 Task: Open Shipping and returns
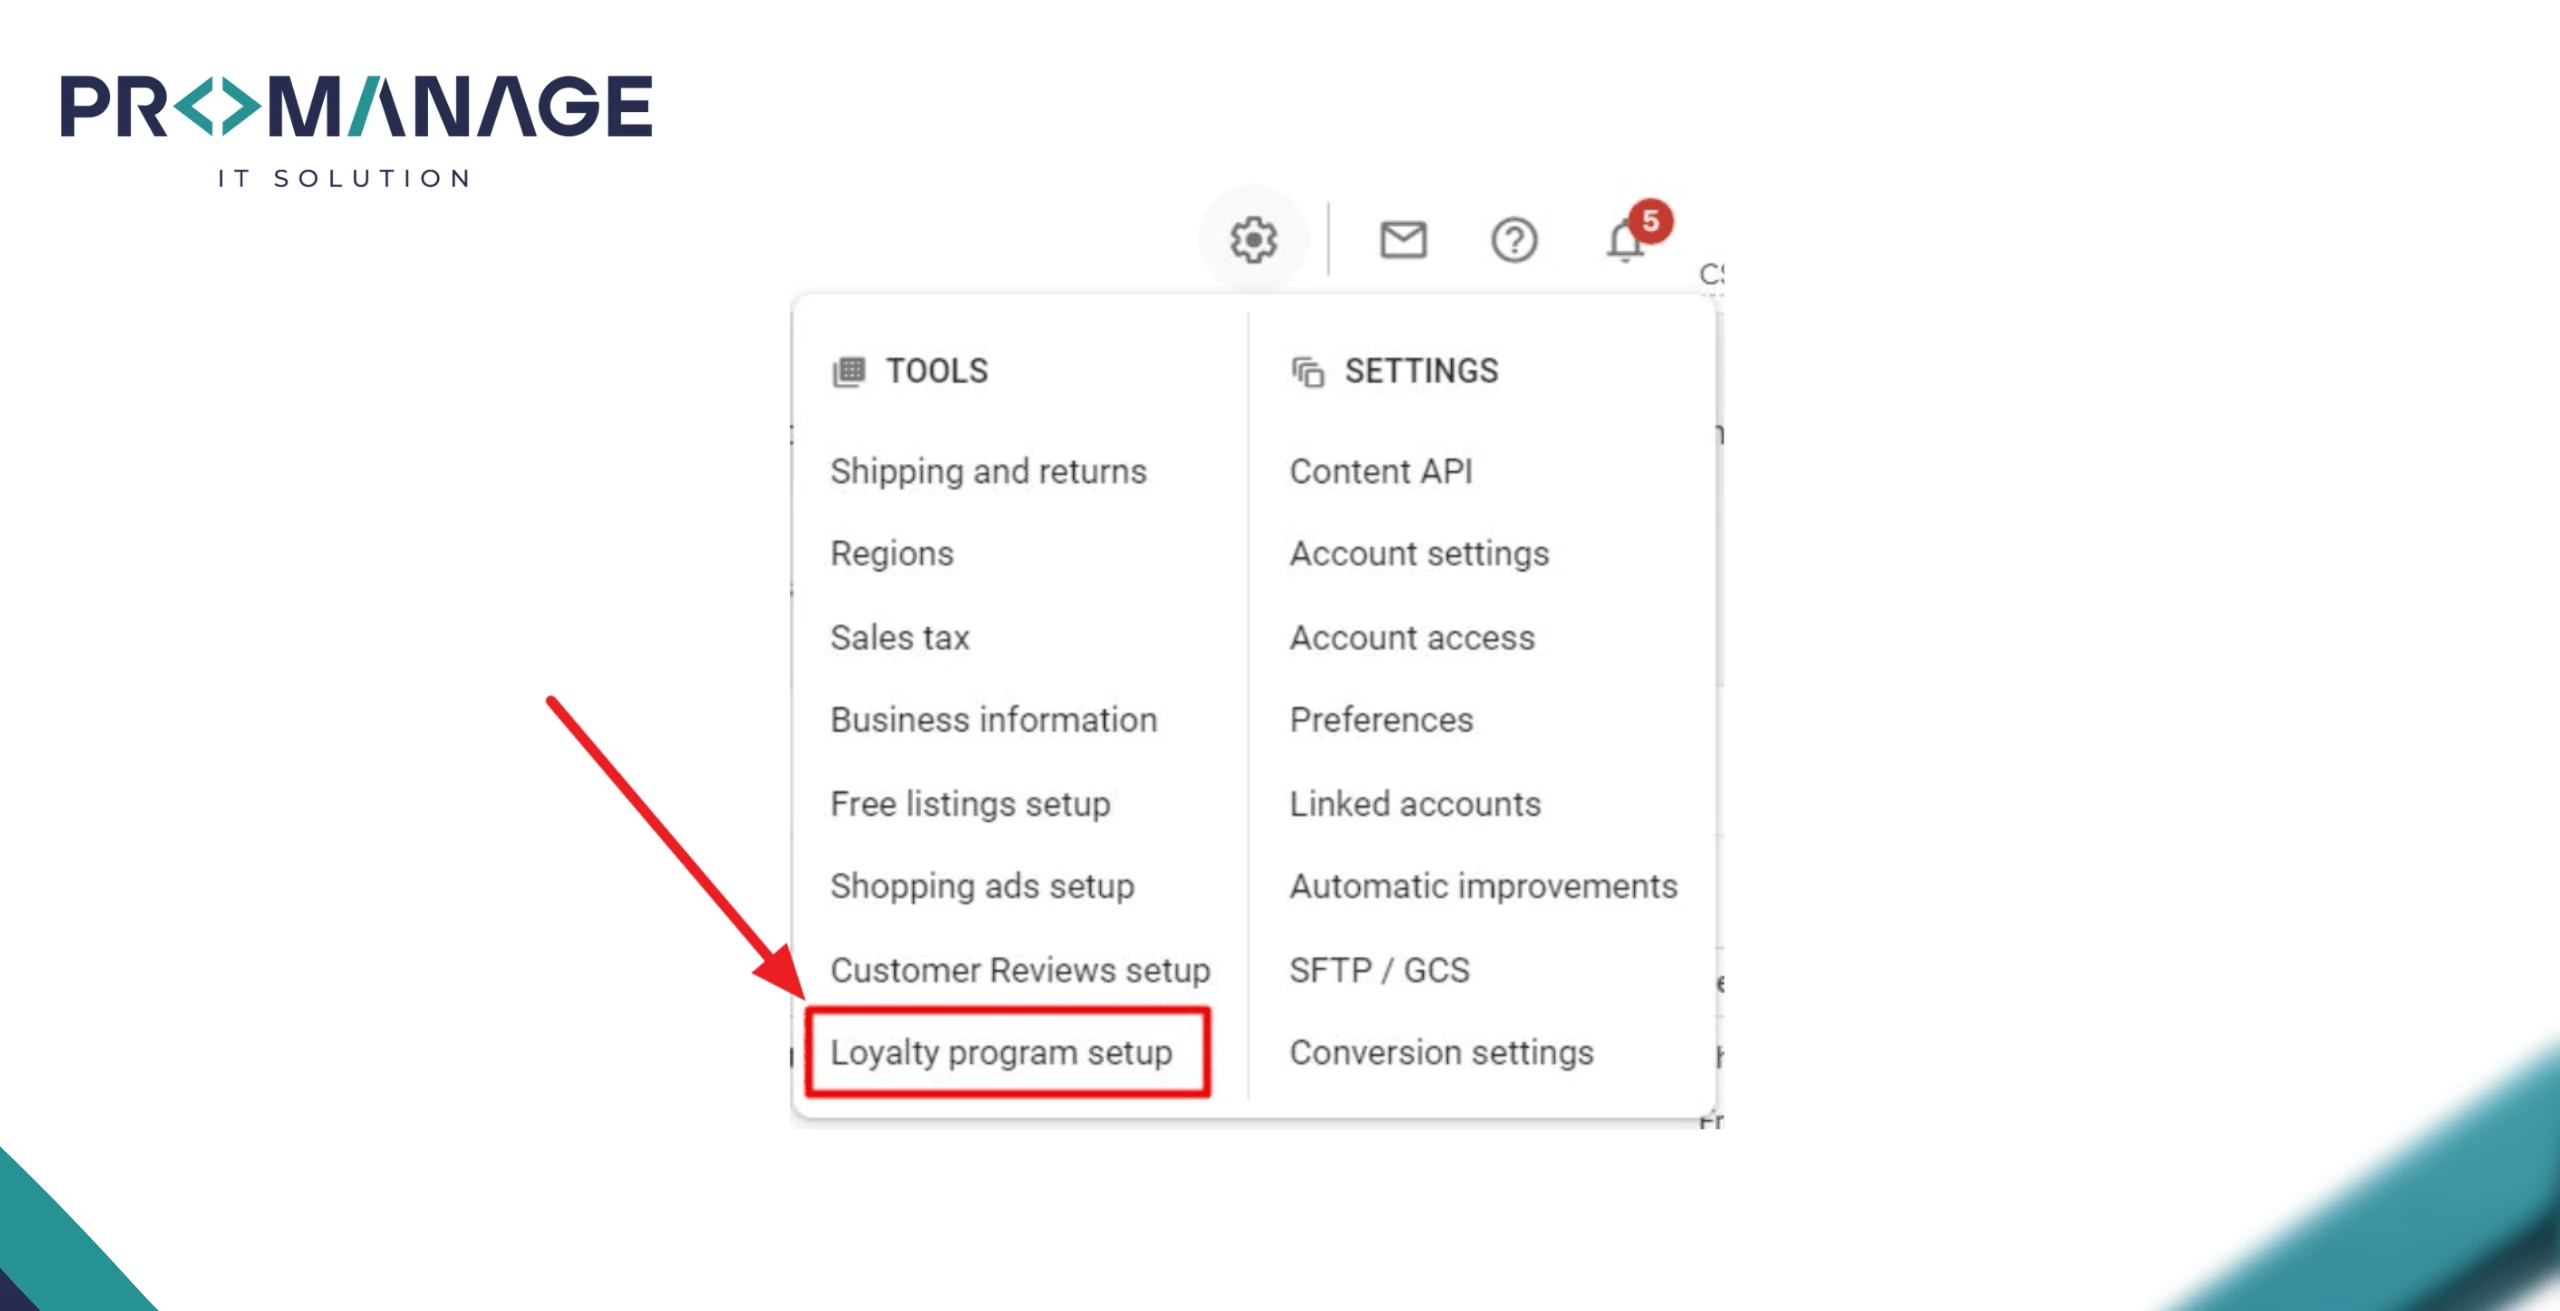point(989,470)
